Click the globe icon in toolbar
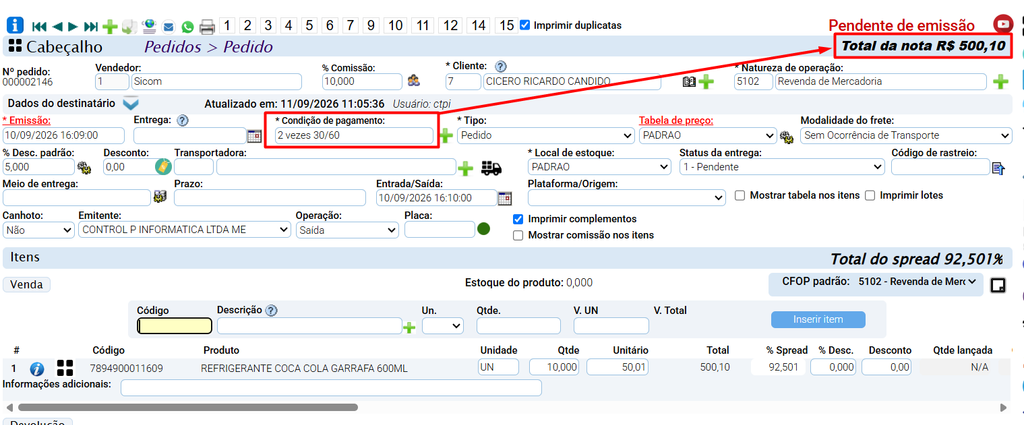The image size is (1024, 425). [150, 26]
